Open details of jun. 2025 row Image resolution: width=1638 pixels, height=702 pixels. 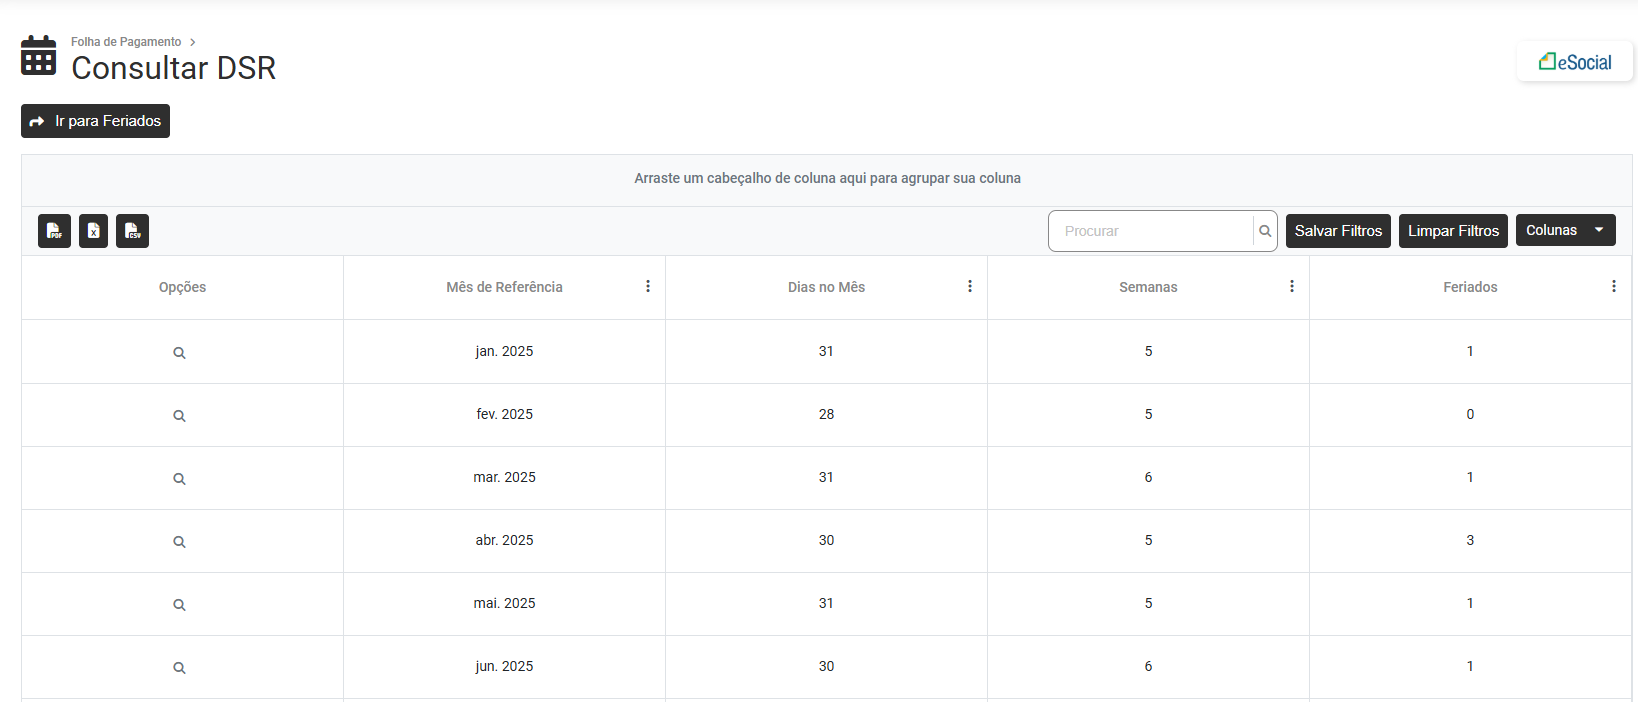(179, 668)
